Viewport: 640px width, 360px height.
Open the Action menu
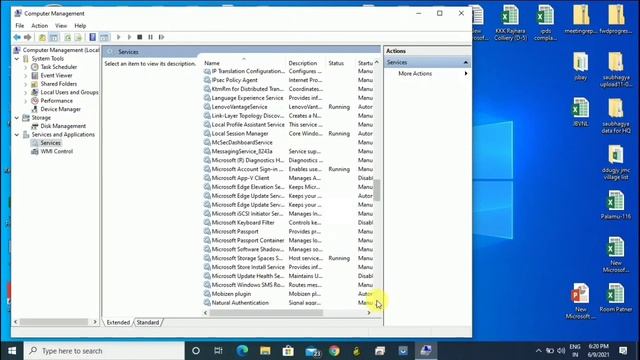pos(40,26)
